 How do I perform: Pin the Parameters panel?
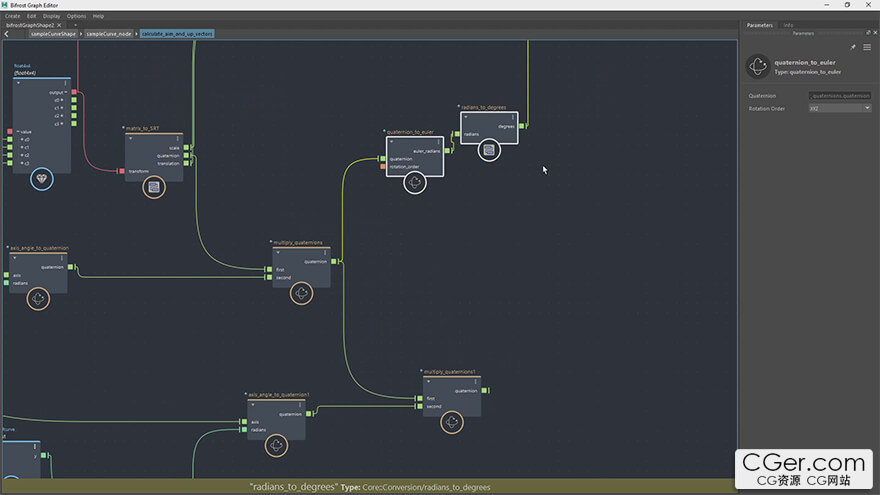[853, 47]
